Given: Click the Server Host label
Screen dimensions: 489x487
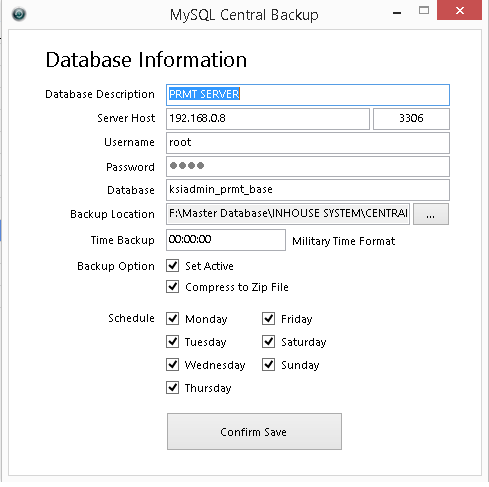Looking at the screenshot, I should [x=126, y=118].
